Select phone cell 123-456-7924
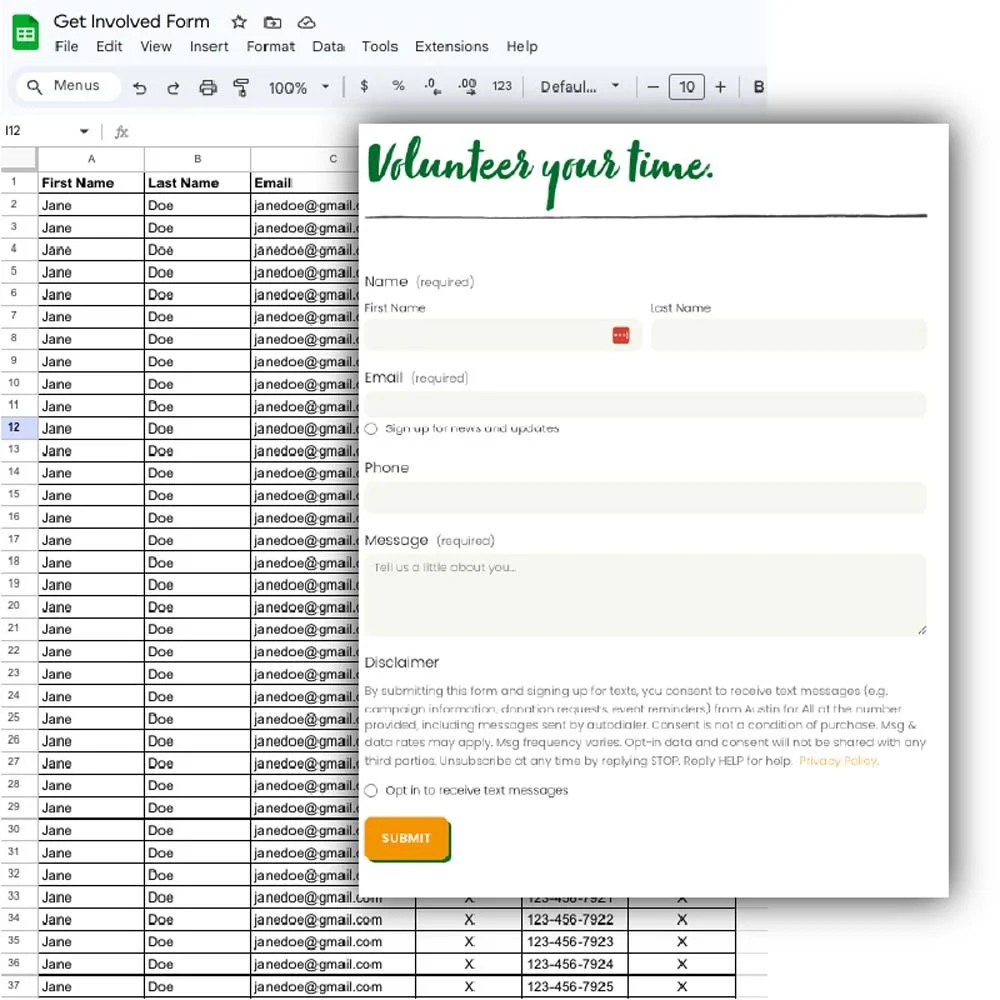Screen dimensions: 1000x1000 coord(575,964)
